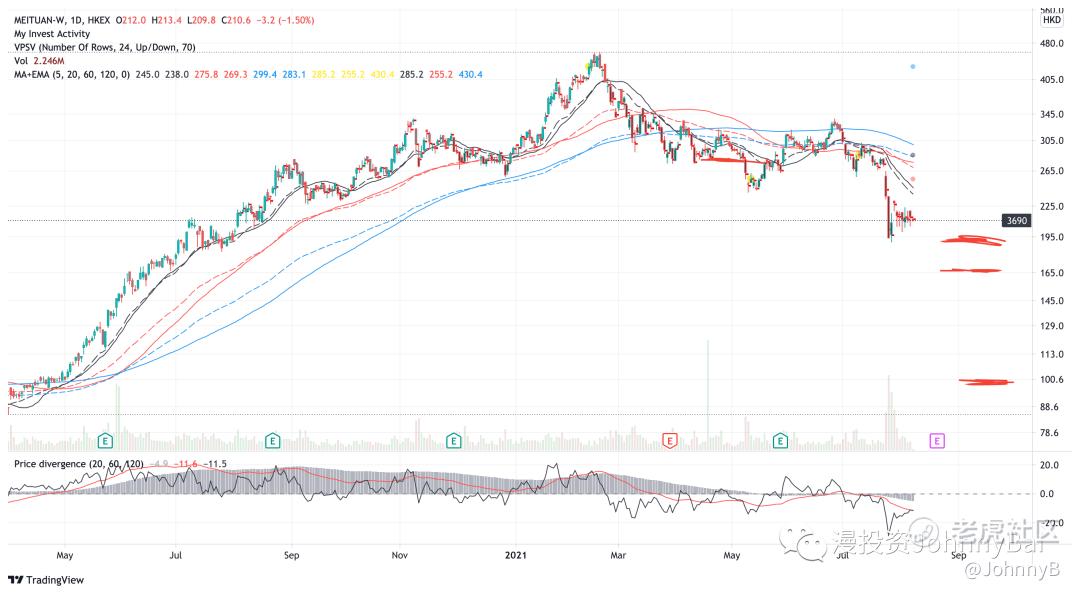The image size is (1080, 594).
Task: Click the low value L209.8
Action: [202, 20]
